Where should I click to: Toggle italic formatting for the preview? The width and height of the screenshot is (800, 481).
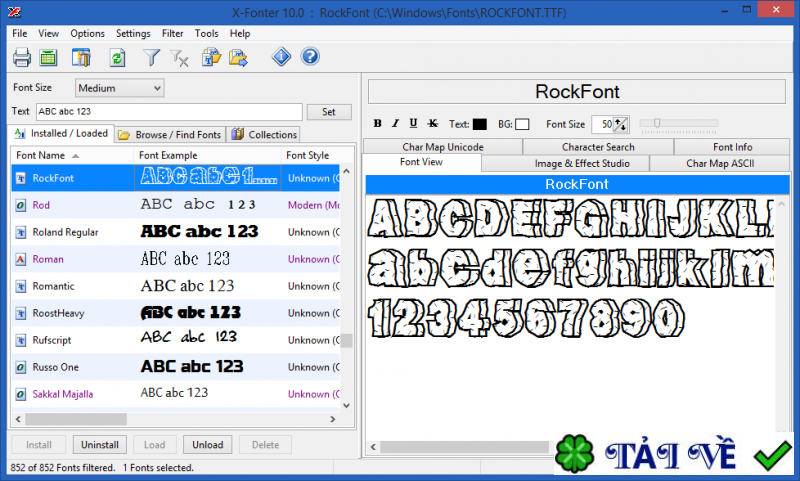coord(396,124)
